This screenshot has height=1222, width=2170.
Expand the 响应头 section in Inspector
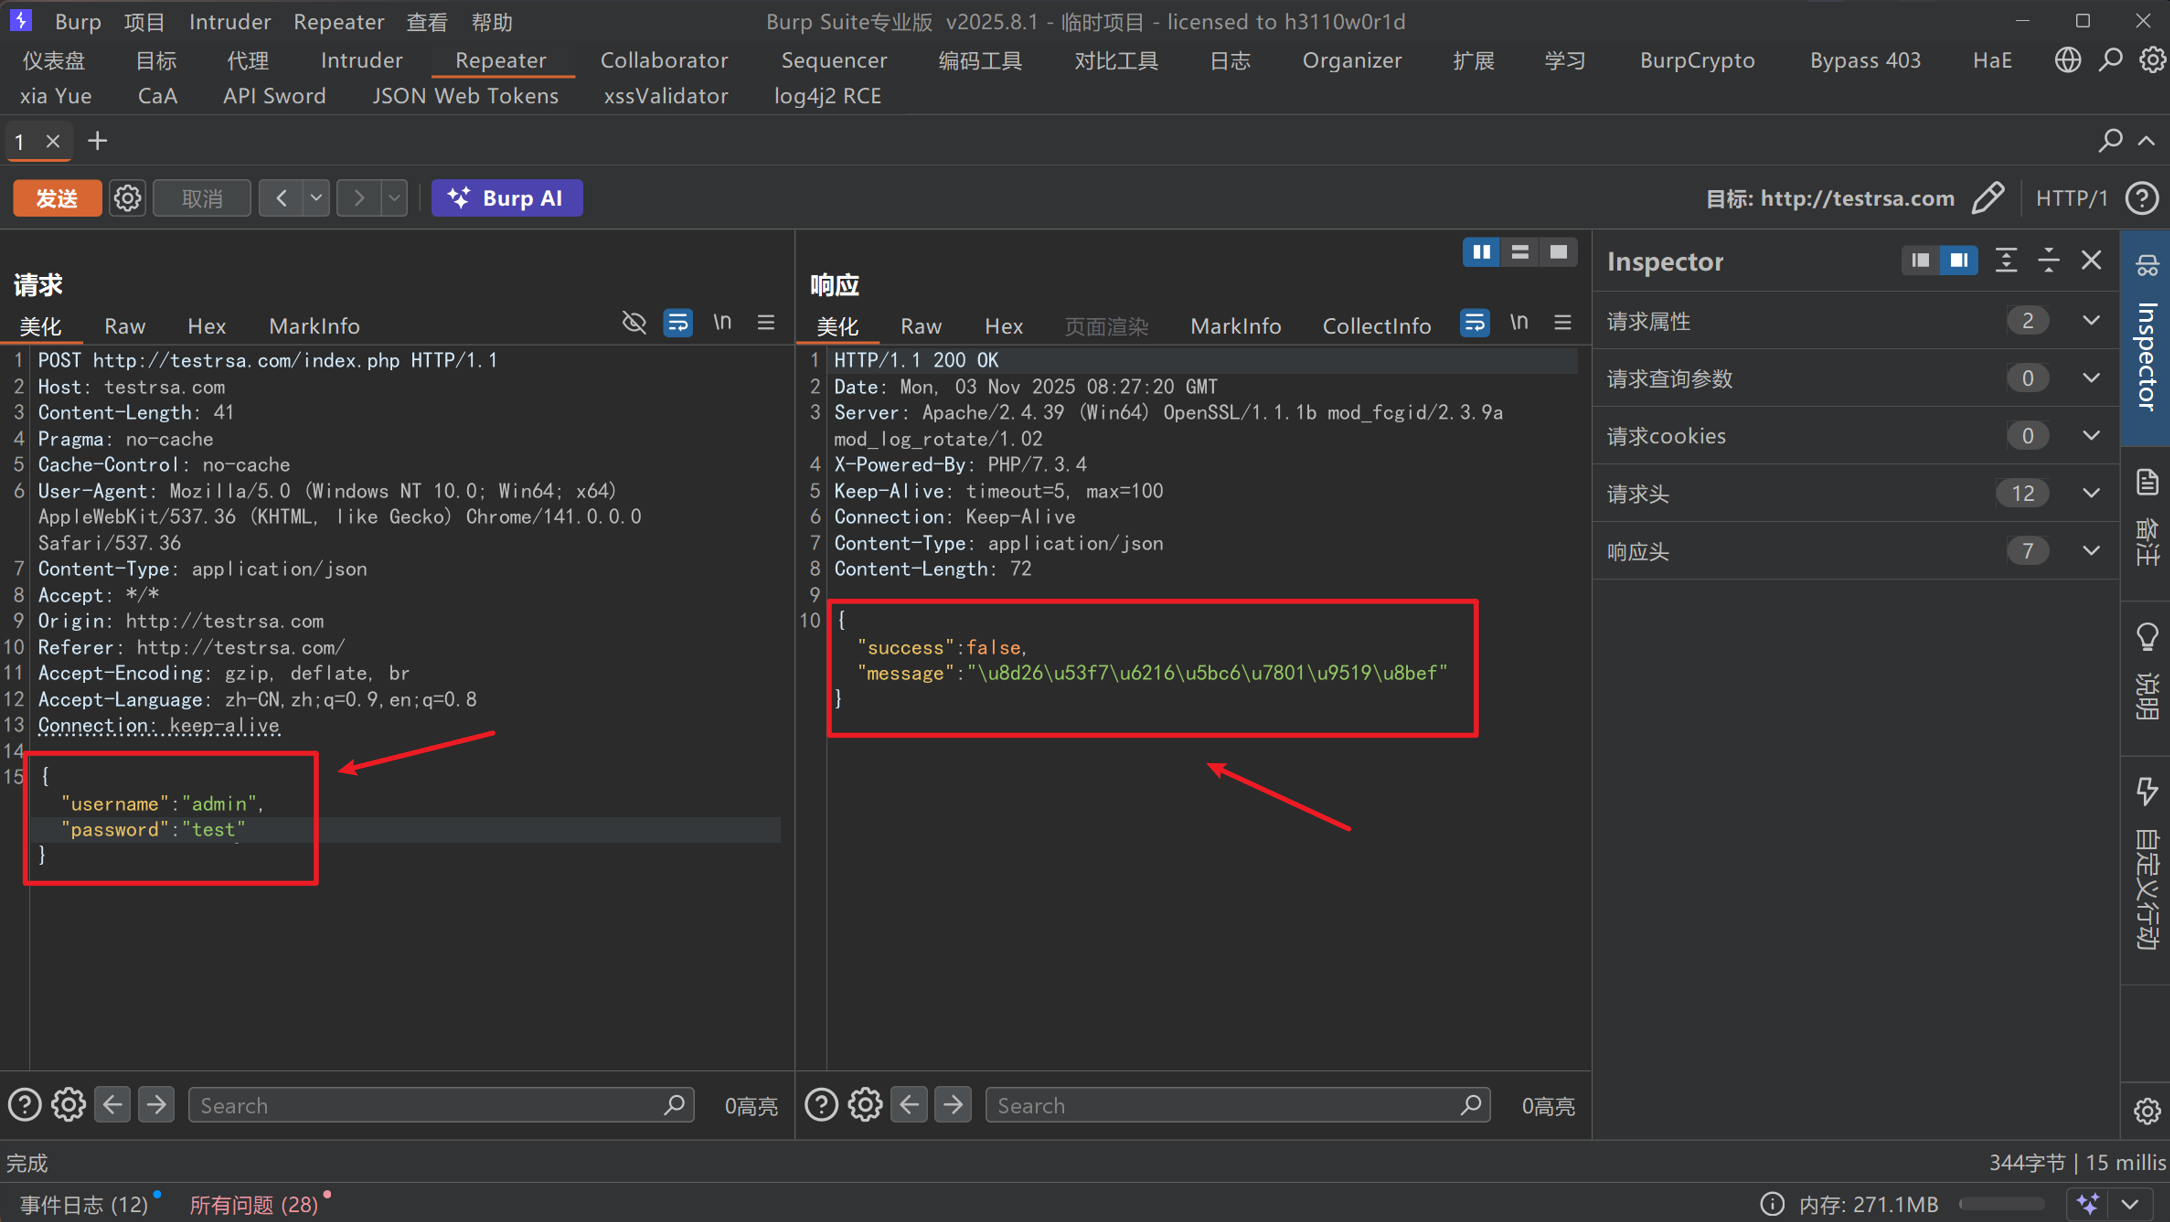coord(2091,551)
